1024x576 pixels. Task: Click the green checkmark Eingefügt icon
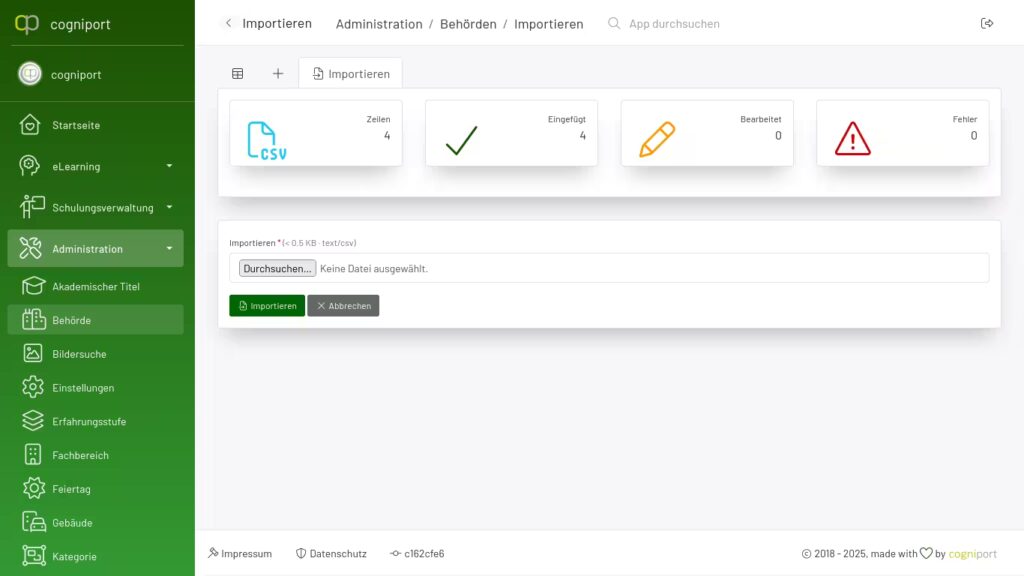[x=461, y=140]
